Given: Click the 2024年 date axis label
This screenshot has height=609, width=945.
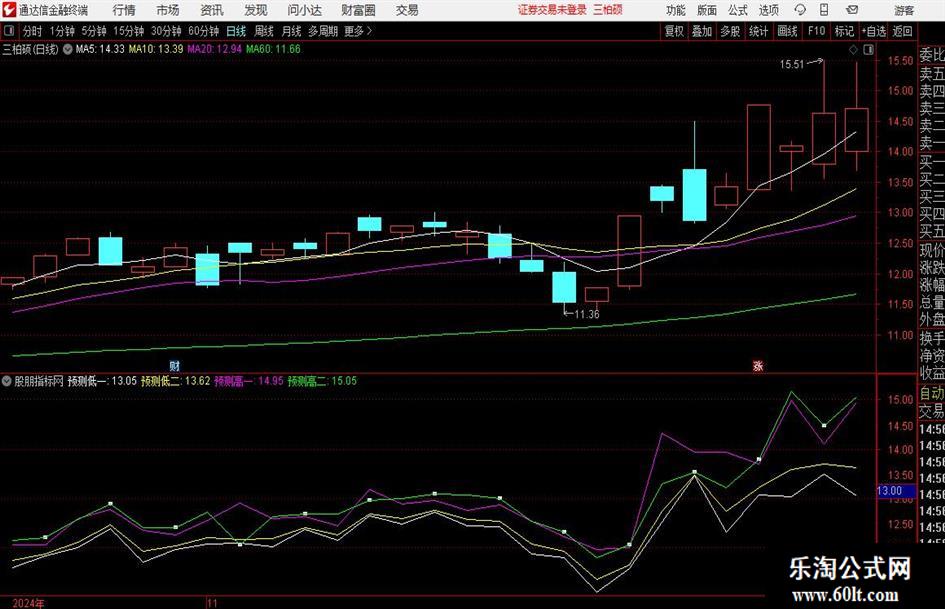Looking at the screenshot, I should point(28,603).
